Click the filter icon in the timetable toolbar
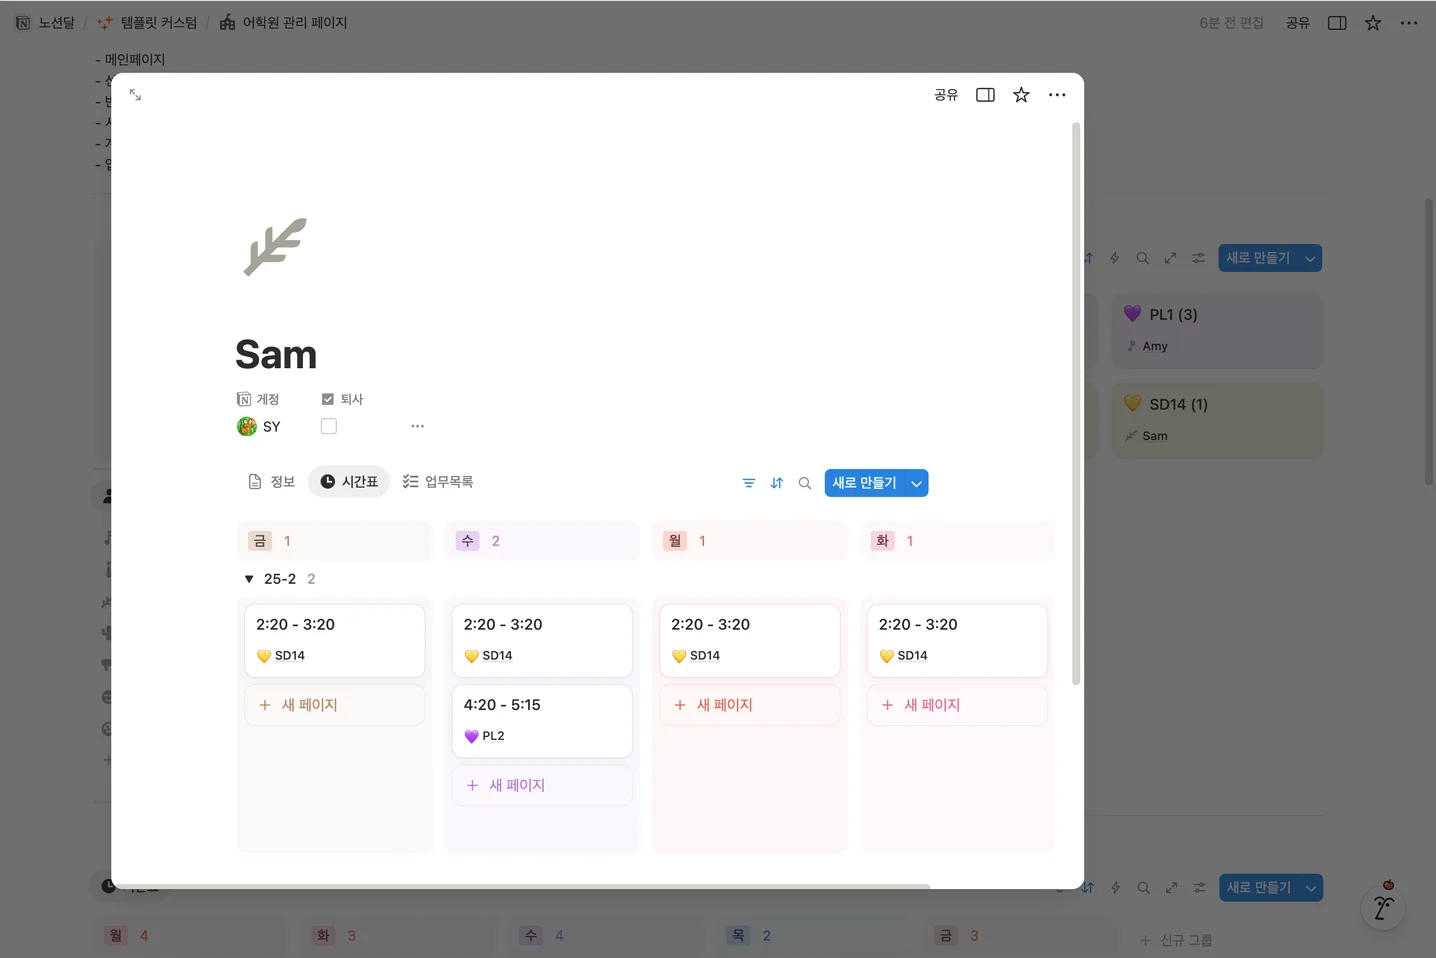Screen dimensions: 1436x958 point(748,483)
